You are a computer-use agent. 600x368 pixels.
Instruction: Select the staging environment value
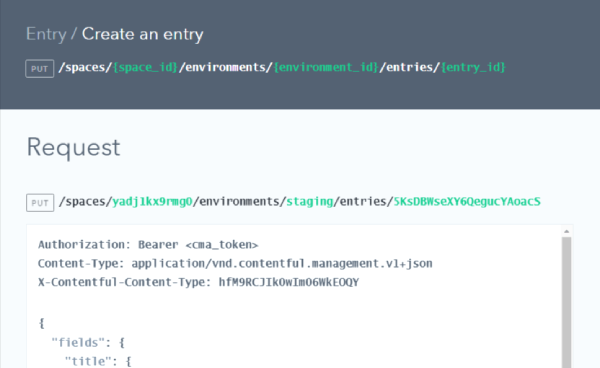310,202
